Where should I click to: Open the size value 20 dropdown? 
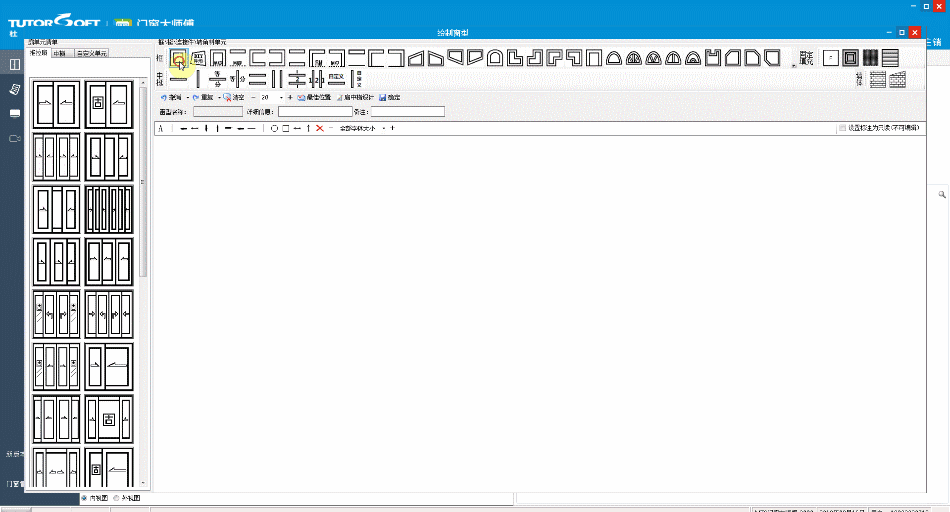point(281,98)
